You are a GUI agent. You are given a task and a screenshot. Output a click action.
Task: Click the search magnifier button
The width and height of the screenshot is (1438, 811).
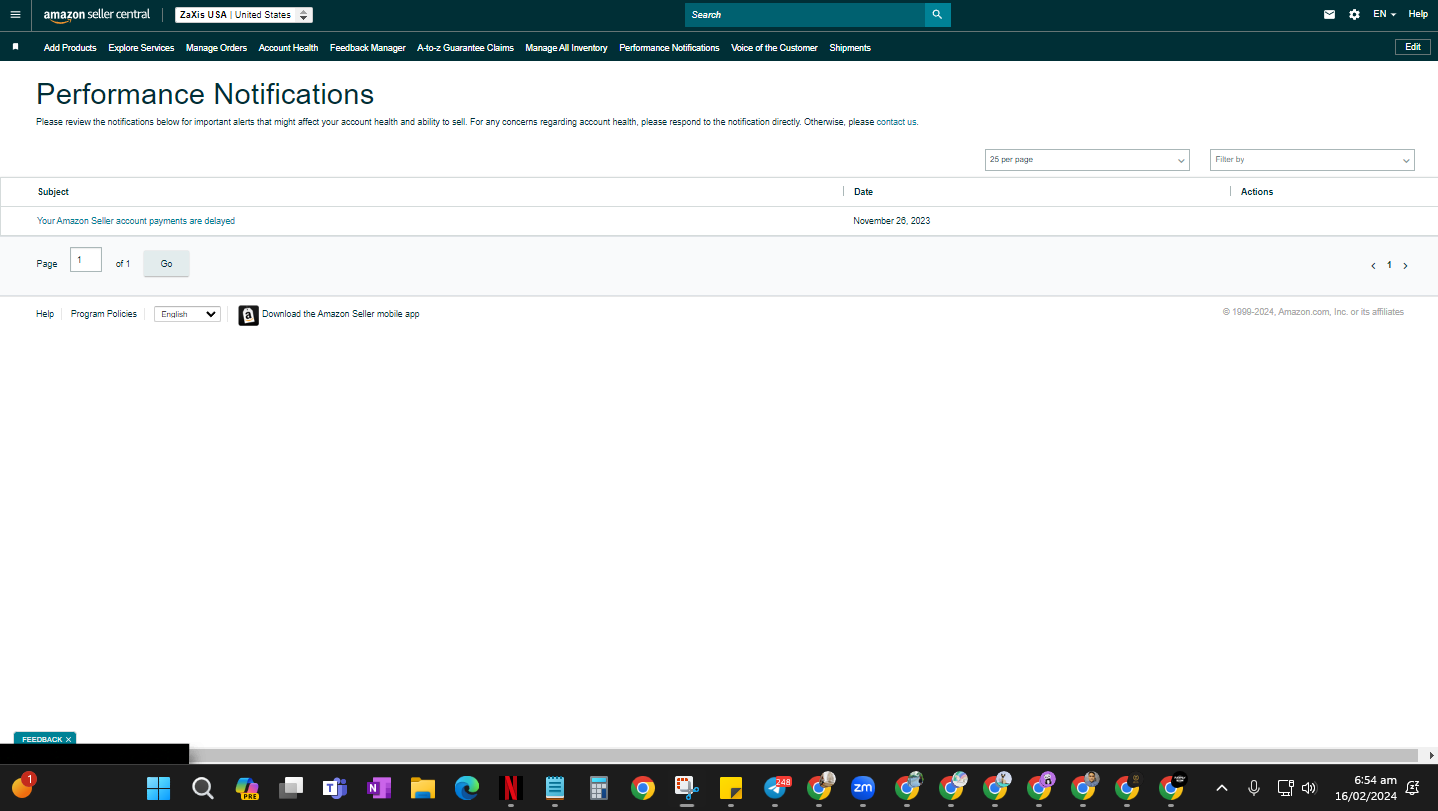pyautogui.click(x=937, y=15)
